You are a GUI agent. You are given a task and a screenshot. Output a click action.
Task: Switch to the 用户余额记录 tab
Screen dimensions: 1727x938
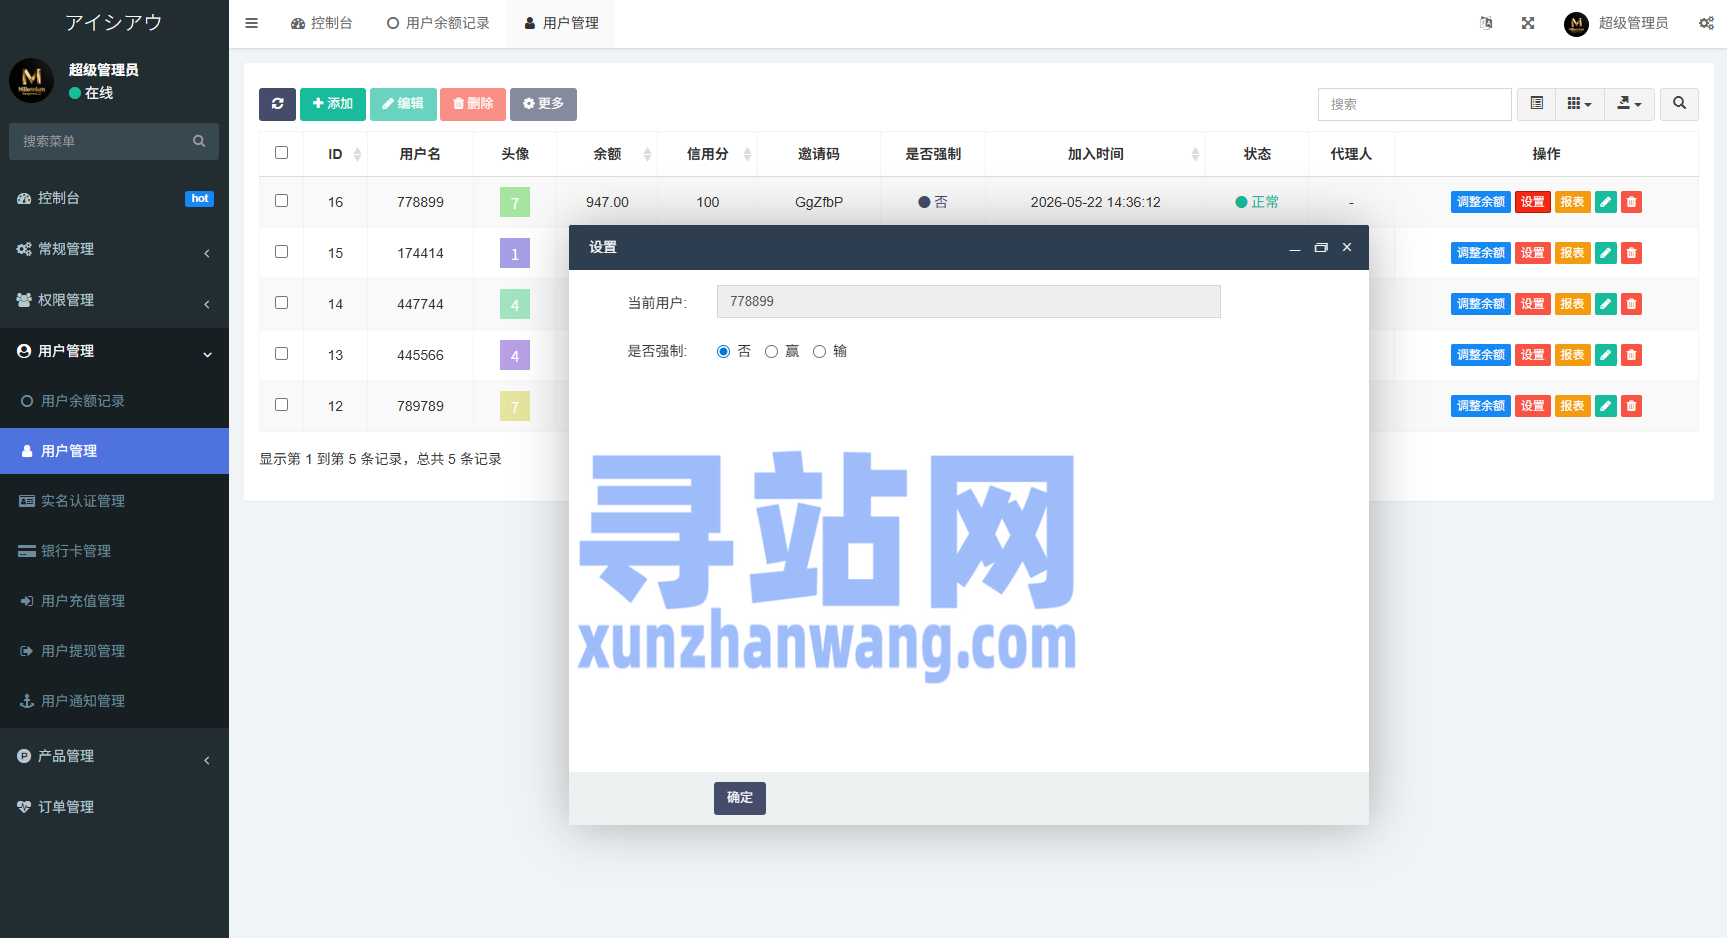[438, 23]
